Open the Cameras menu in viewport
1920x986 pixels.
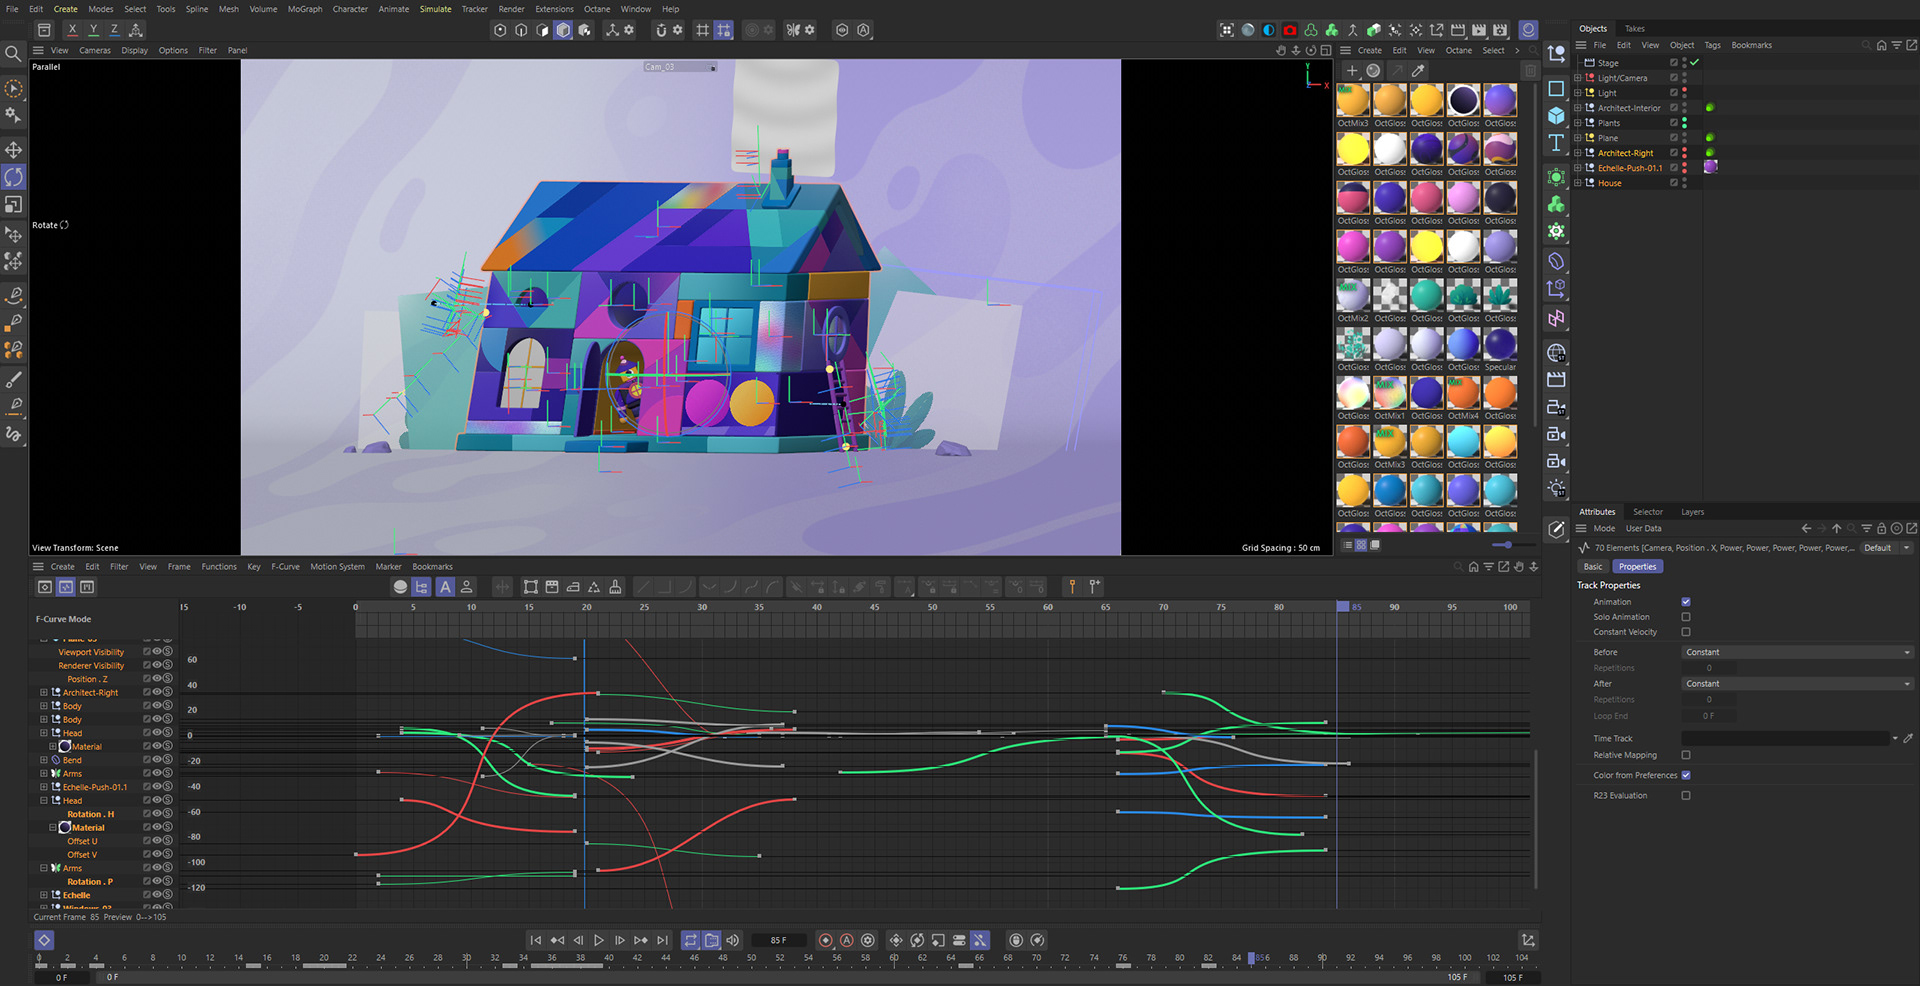click(x=95, y=50)
